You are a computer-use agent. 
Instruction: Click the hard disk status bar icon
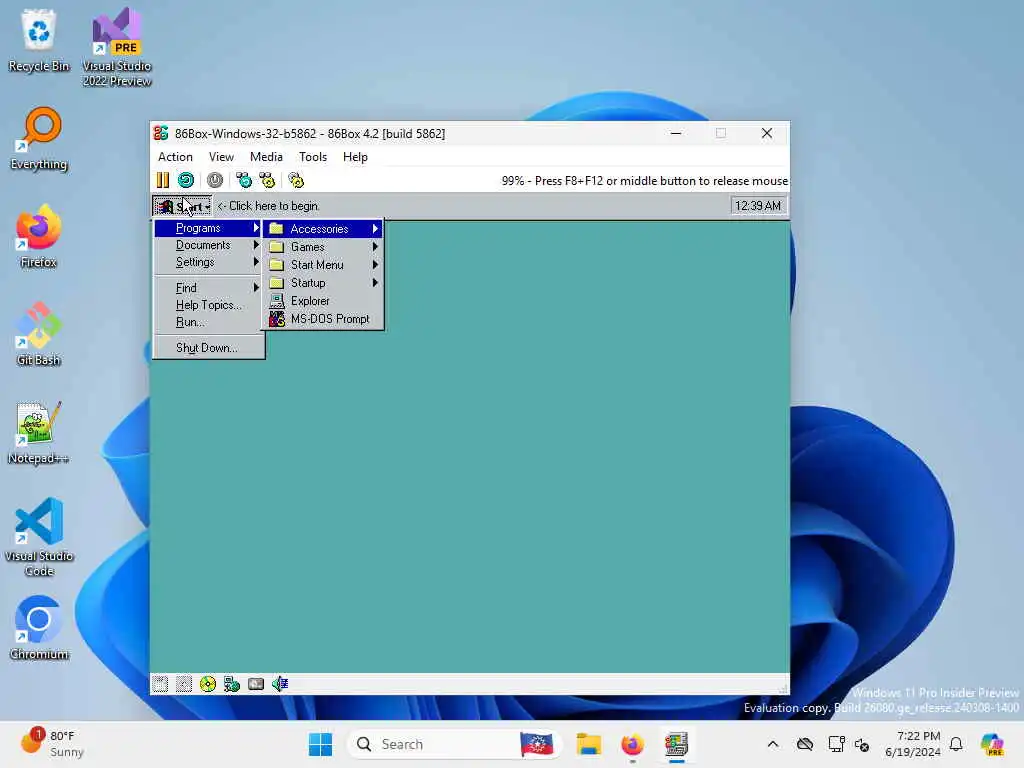coord(256,684)
